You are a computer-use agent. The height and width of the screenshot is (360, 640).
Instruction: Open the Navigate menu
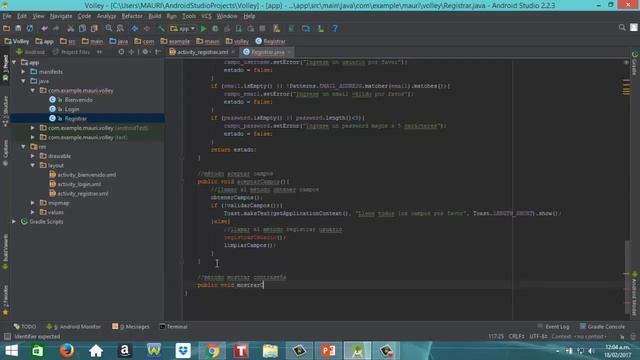point(61,16)
